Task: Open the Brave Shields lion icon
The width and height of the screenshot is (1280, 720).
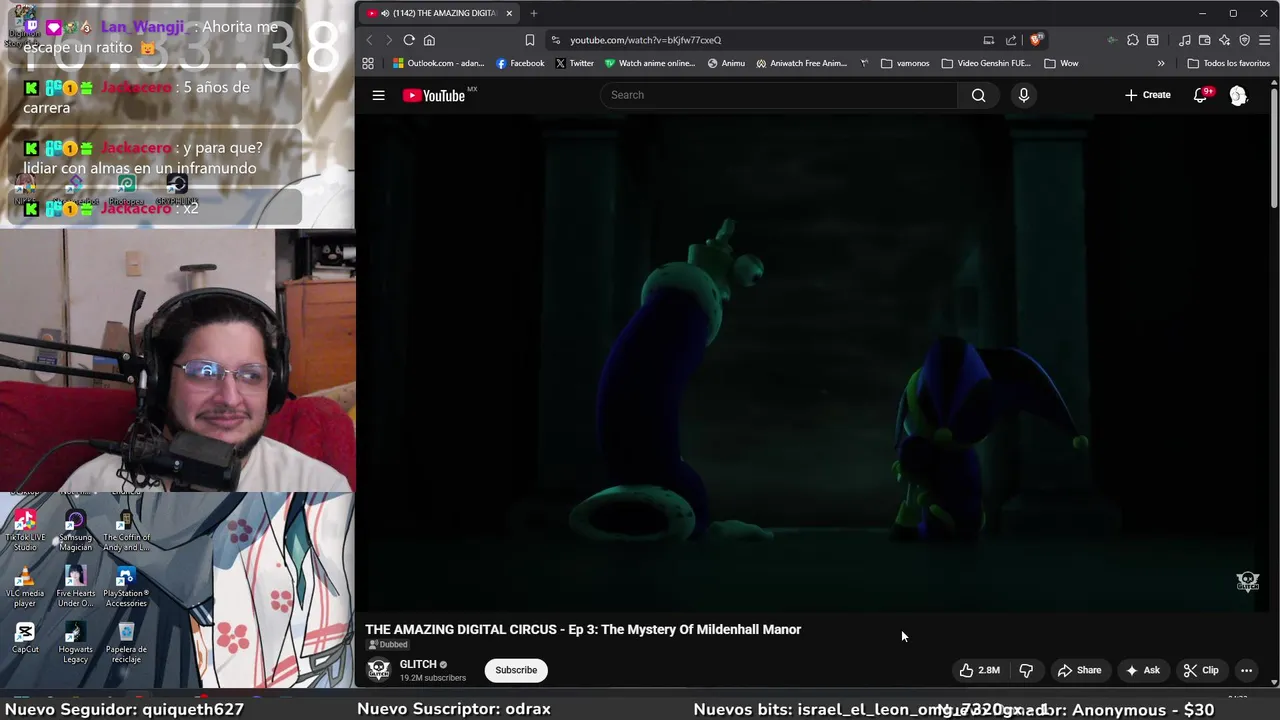Action: click(x=1036, y=40)
